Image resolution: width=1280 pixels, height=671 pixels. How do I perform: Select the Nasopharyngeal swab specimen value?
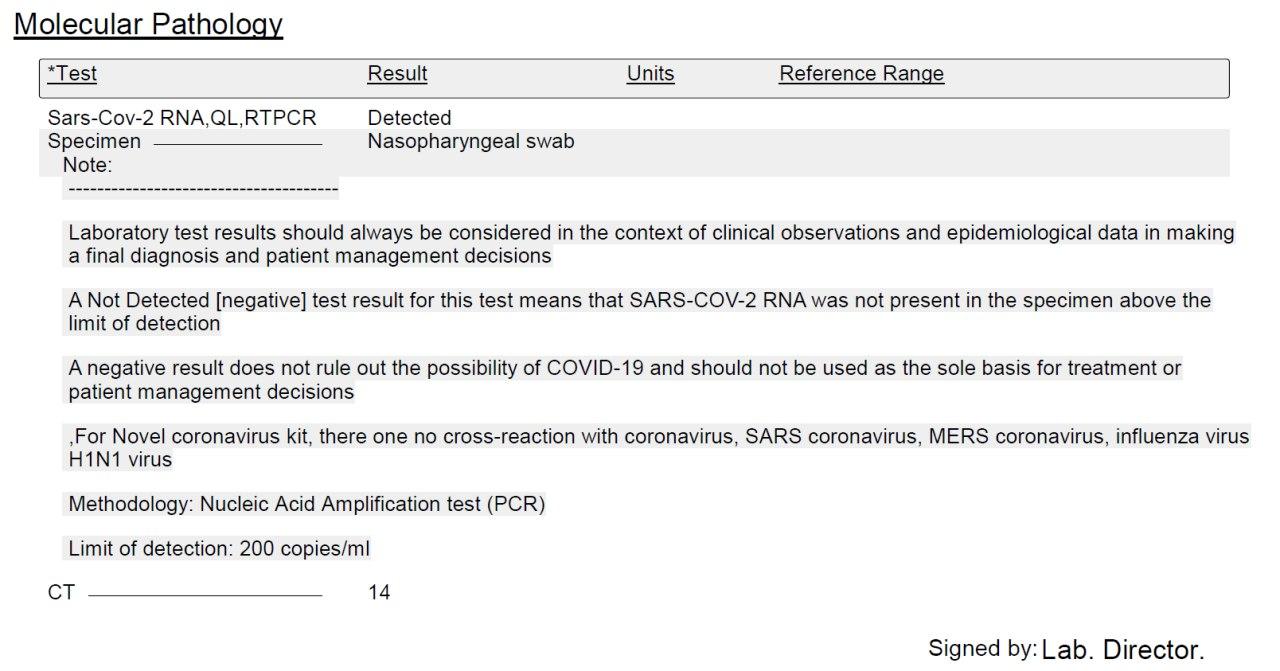point(471,142)
